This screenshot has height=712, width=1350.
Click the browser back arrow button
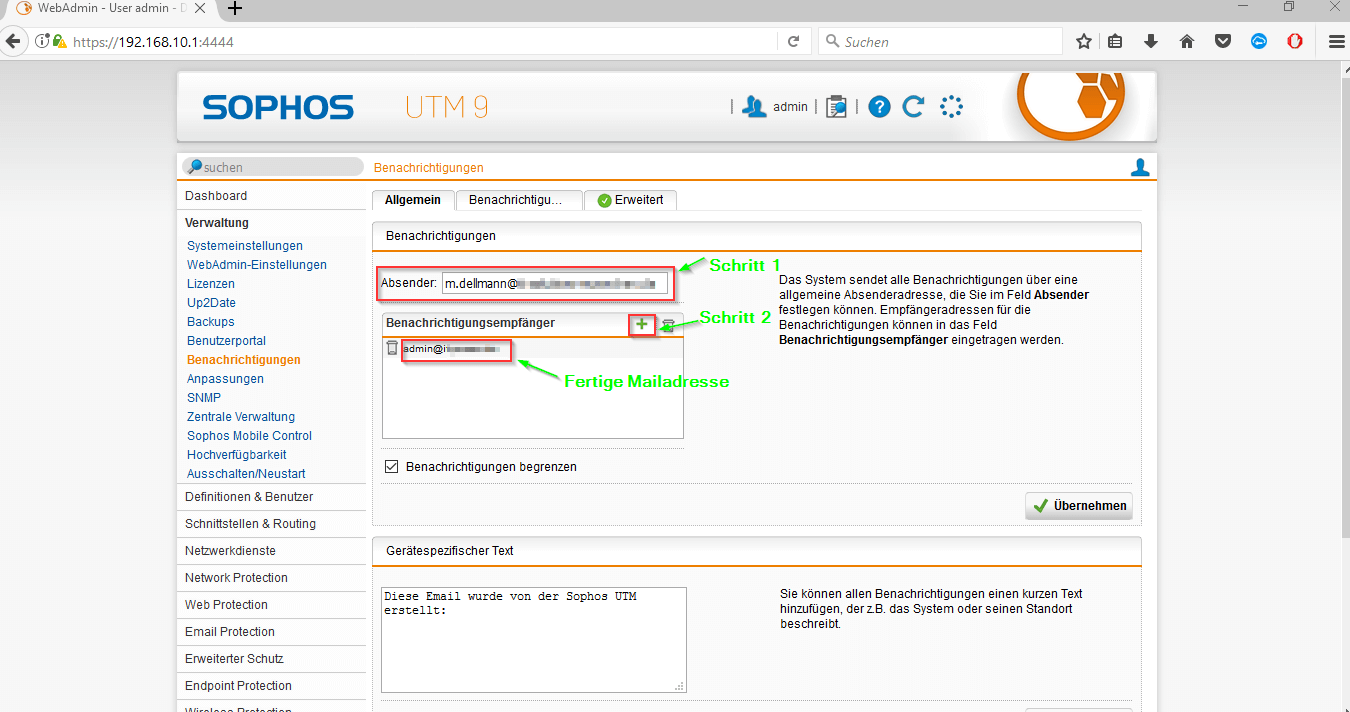click(x=14, y=42)
